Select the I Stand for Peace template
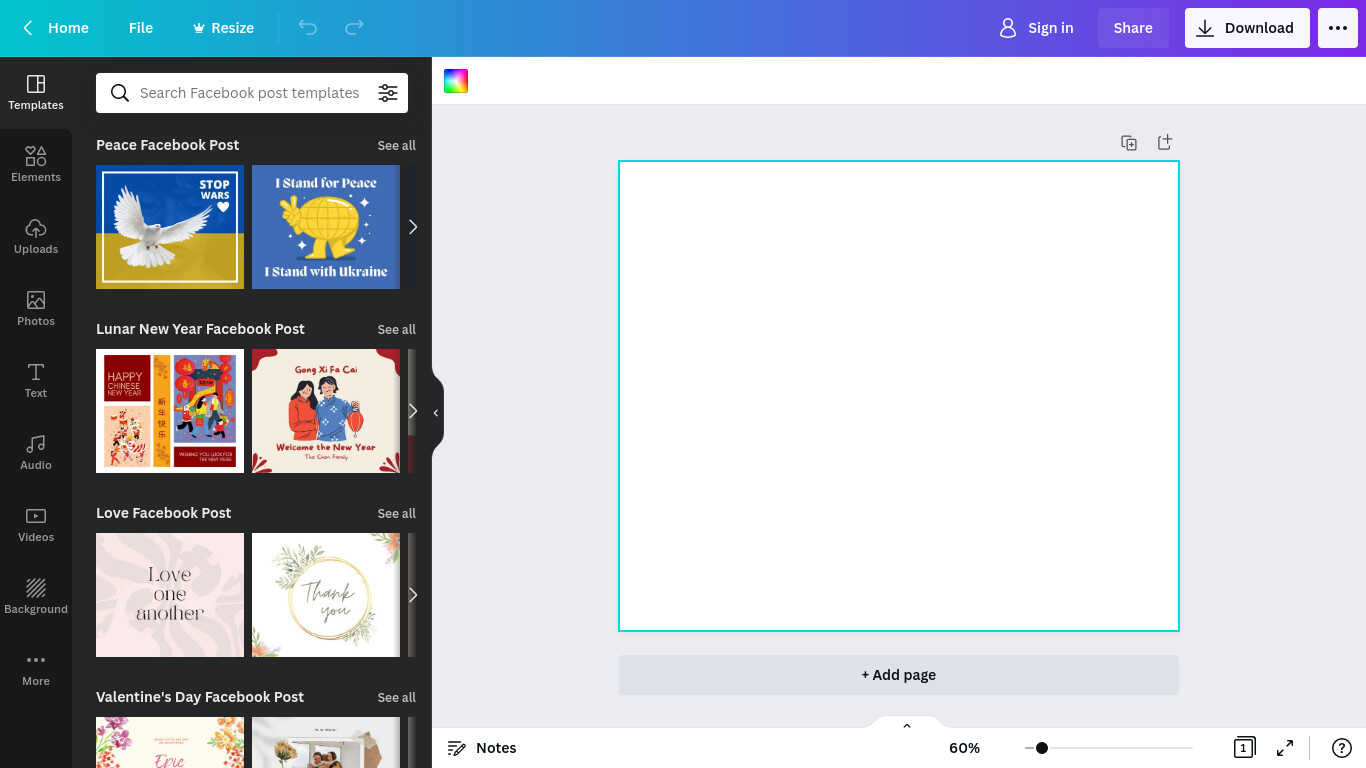Image resolution: width=1366 pixels, height=768 pixels. (x=326, y=227)
